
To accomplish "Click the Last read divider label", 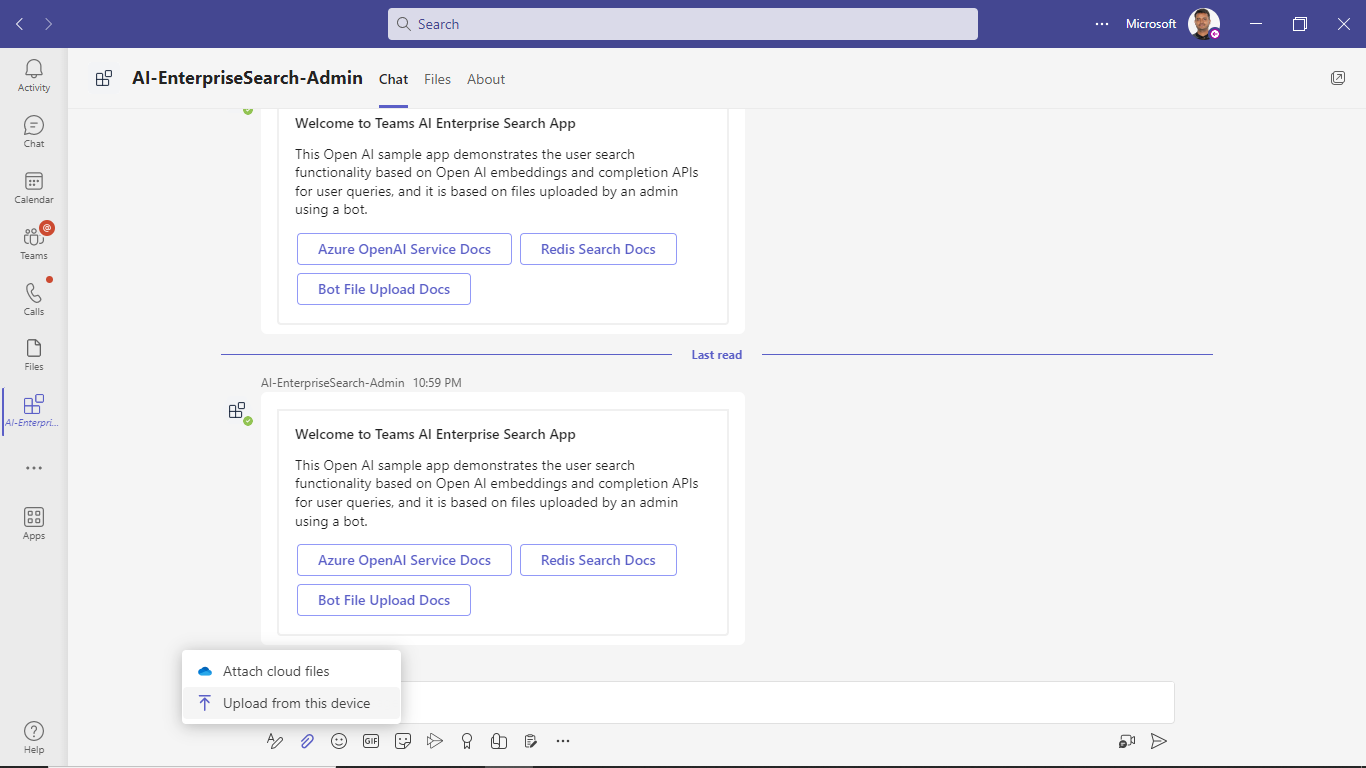I will coord(717,355).
